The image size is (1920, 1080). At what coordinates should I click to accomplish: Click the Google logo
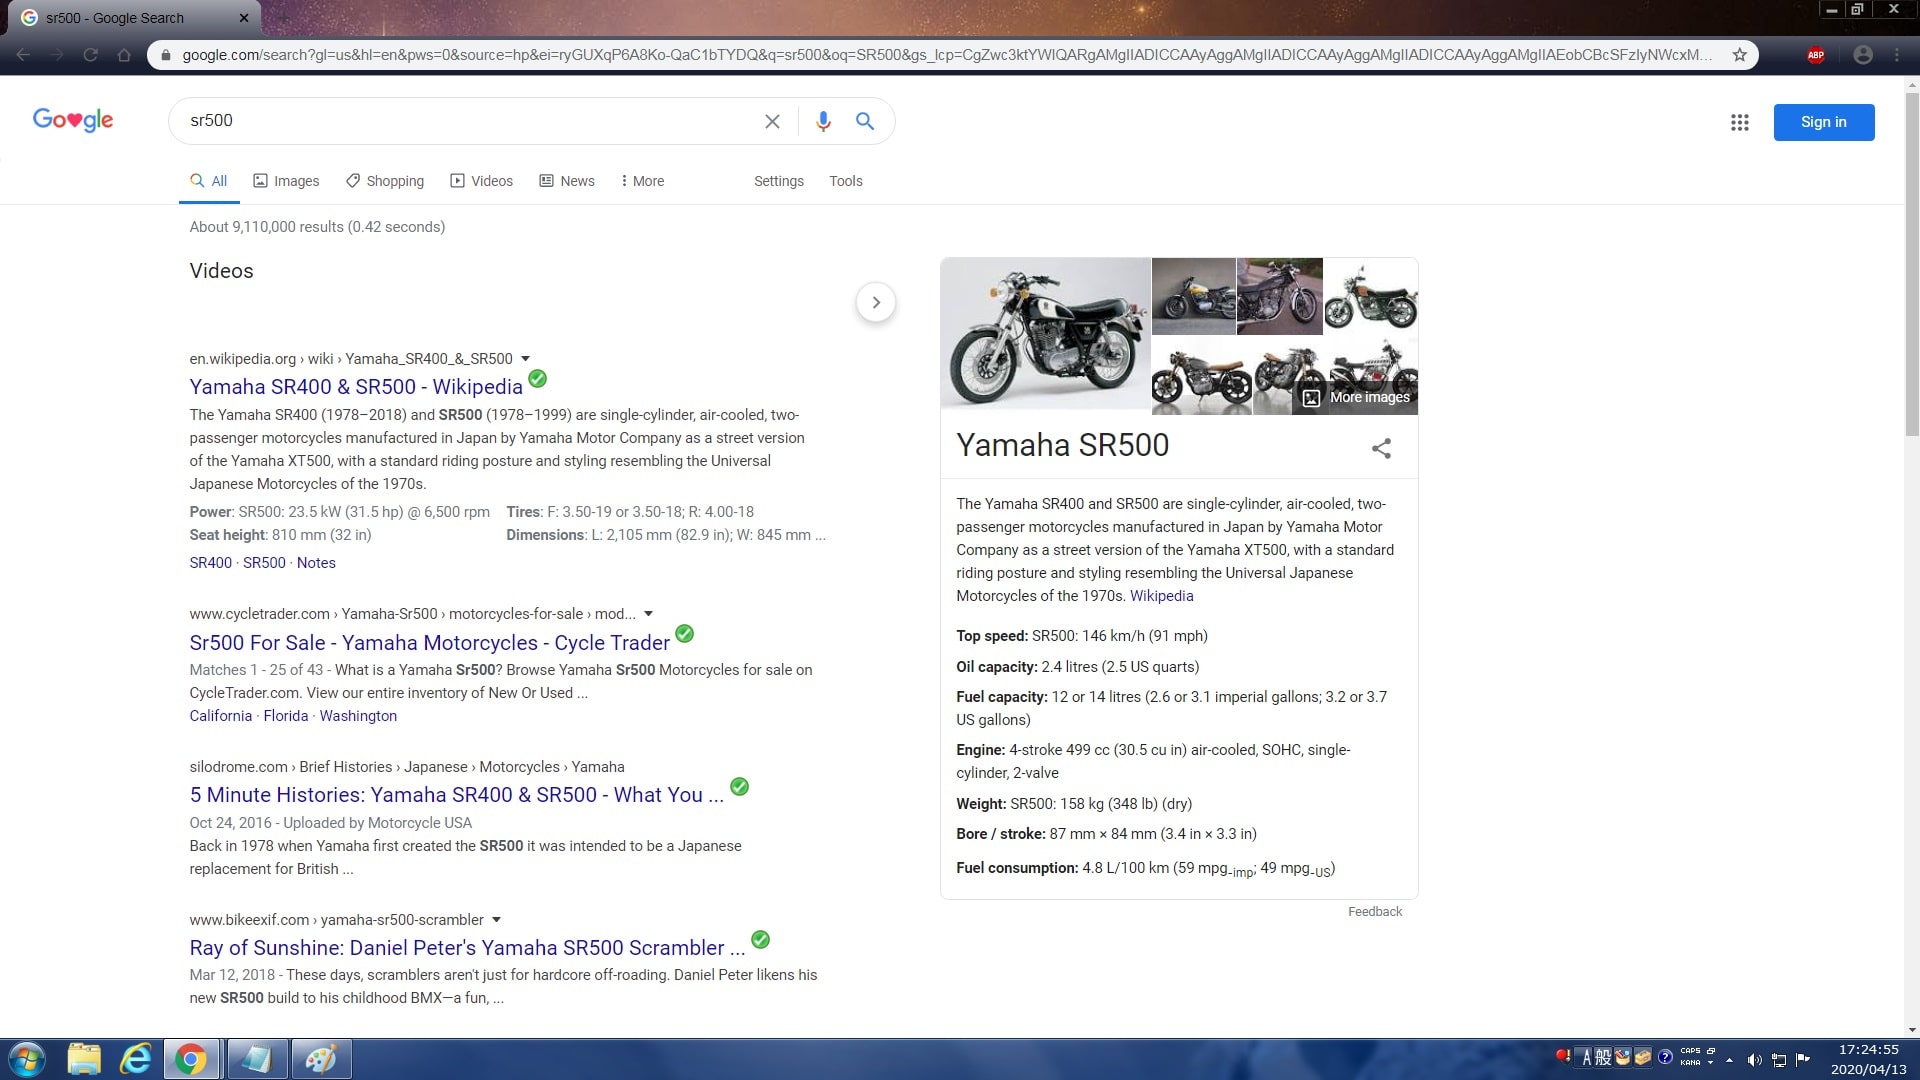coord(73,120)
